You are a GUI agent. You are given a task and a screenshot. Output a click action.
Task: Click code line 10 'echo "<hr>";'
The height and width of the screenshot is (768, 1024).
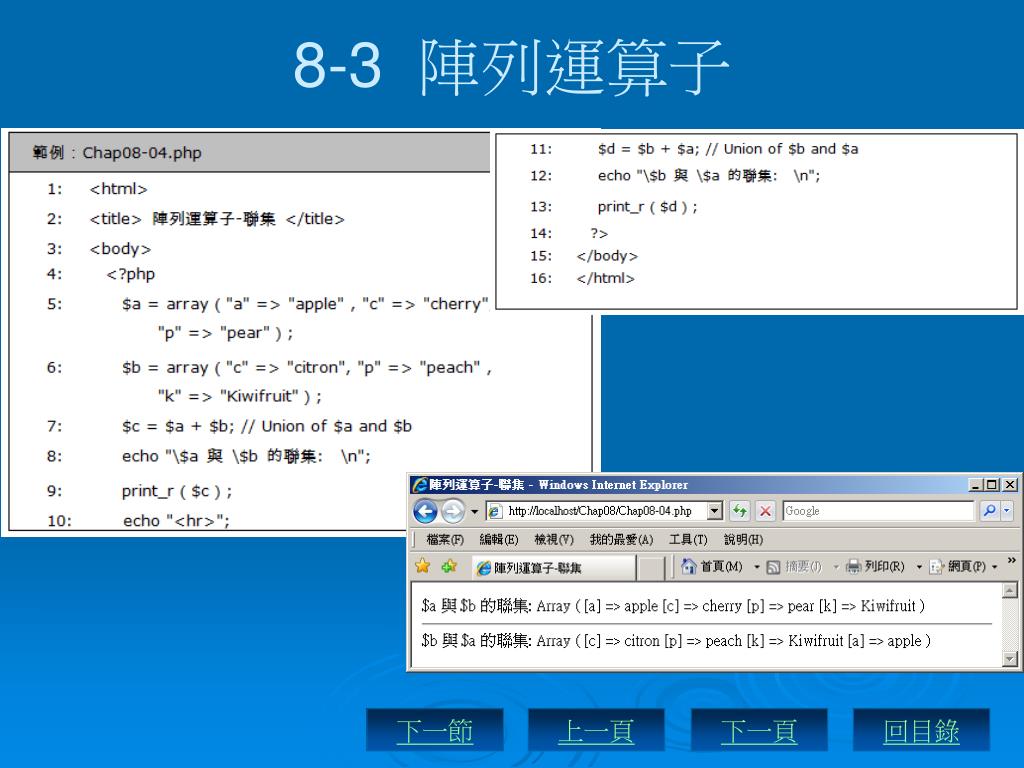pos(176,520)
